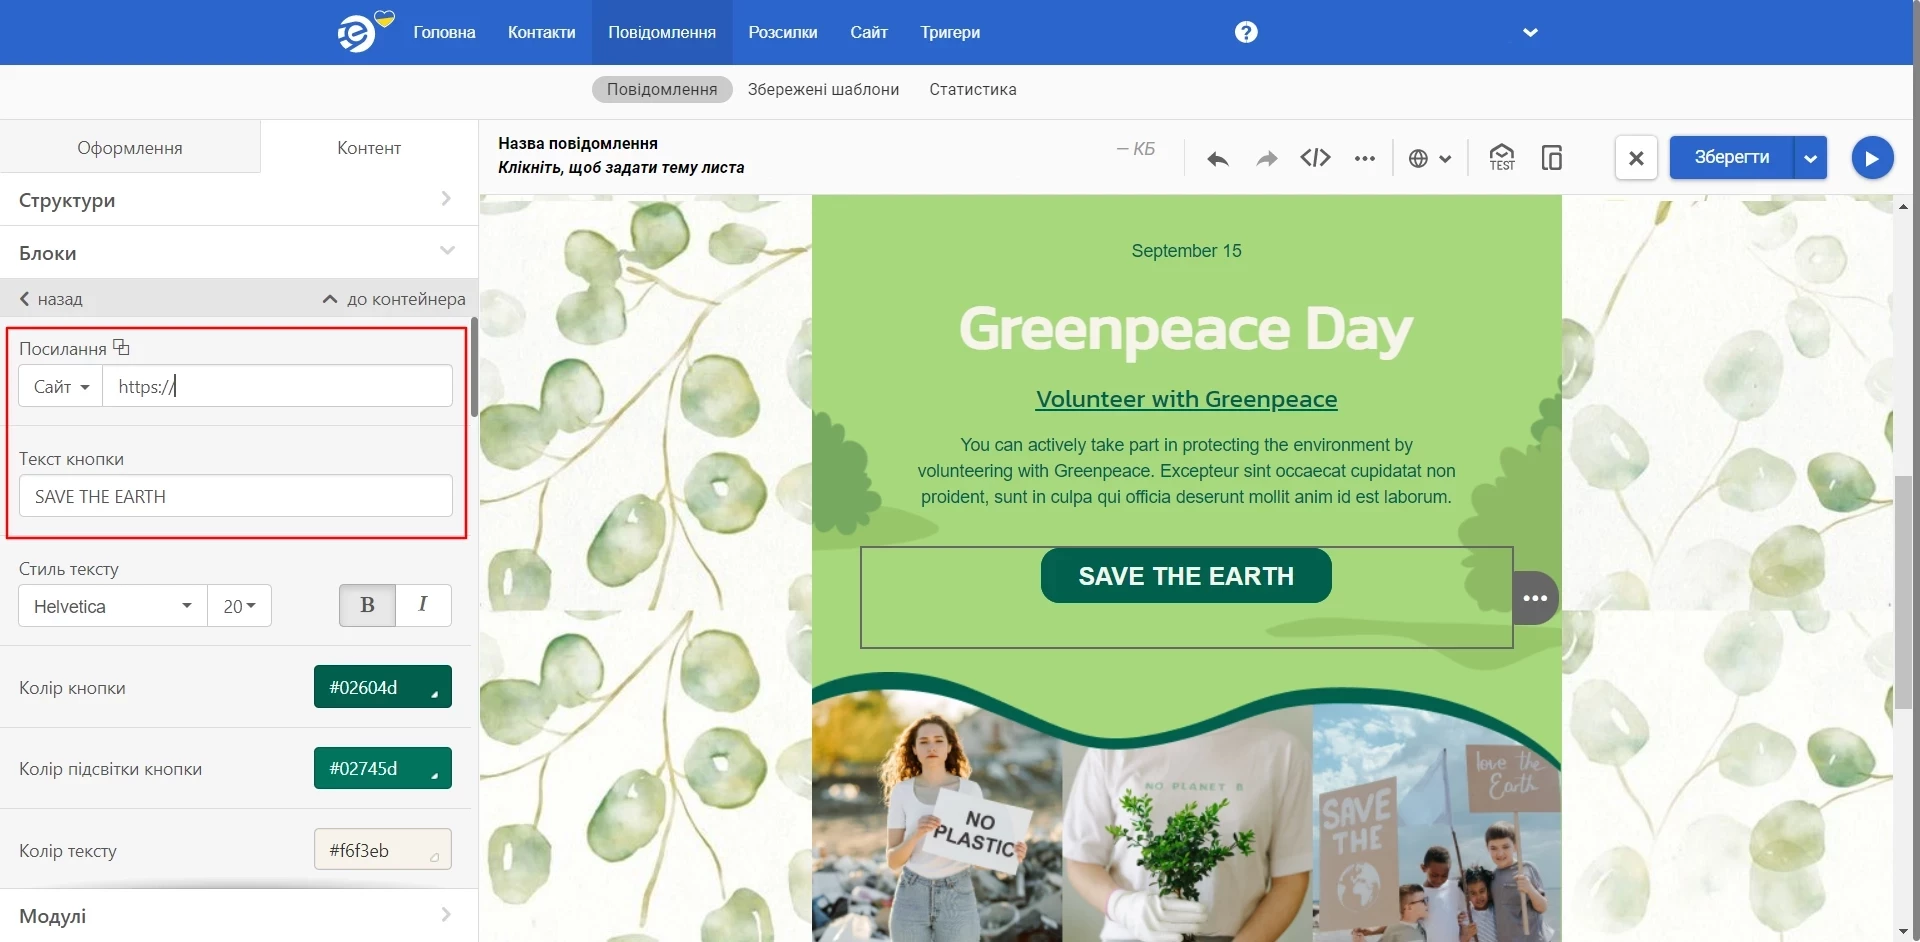Image resolution: width=1920 pixels, height=942 pixels.
Task: Click the copy icon next to Посилання
Action: pyautogui.click(x=121, y=347)
